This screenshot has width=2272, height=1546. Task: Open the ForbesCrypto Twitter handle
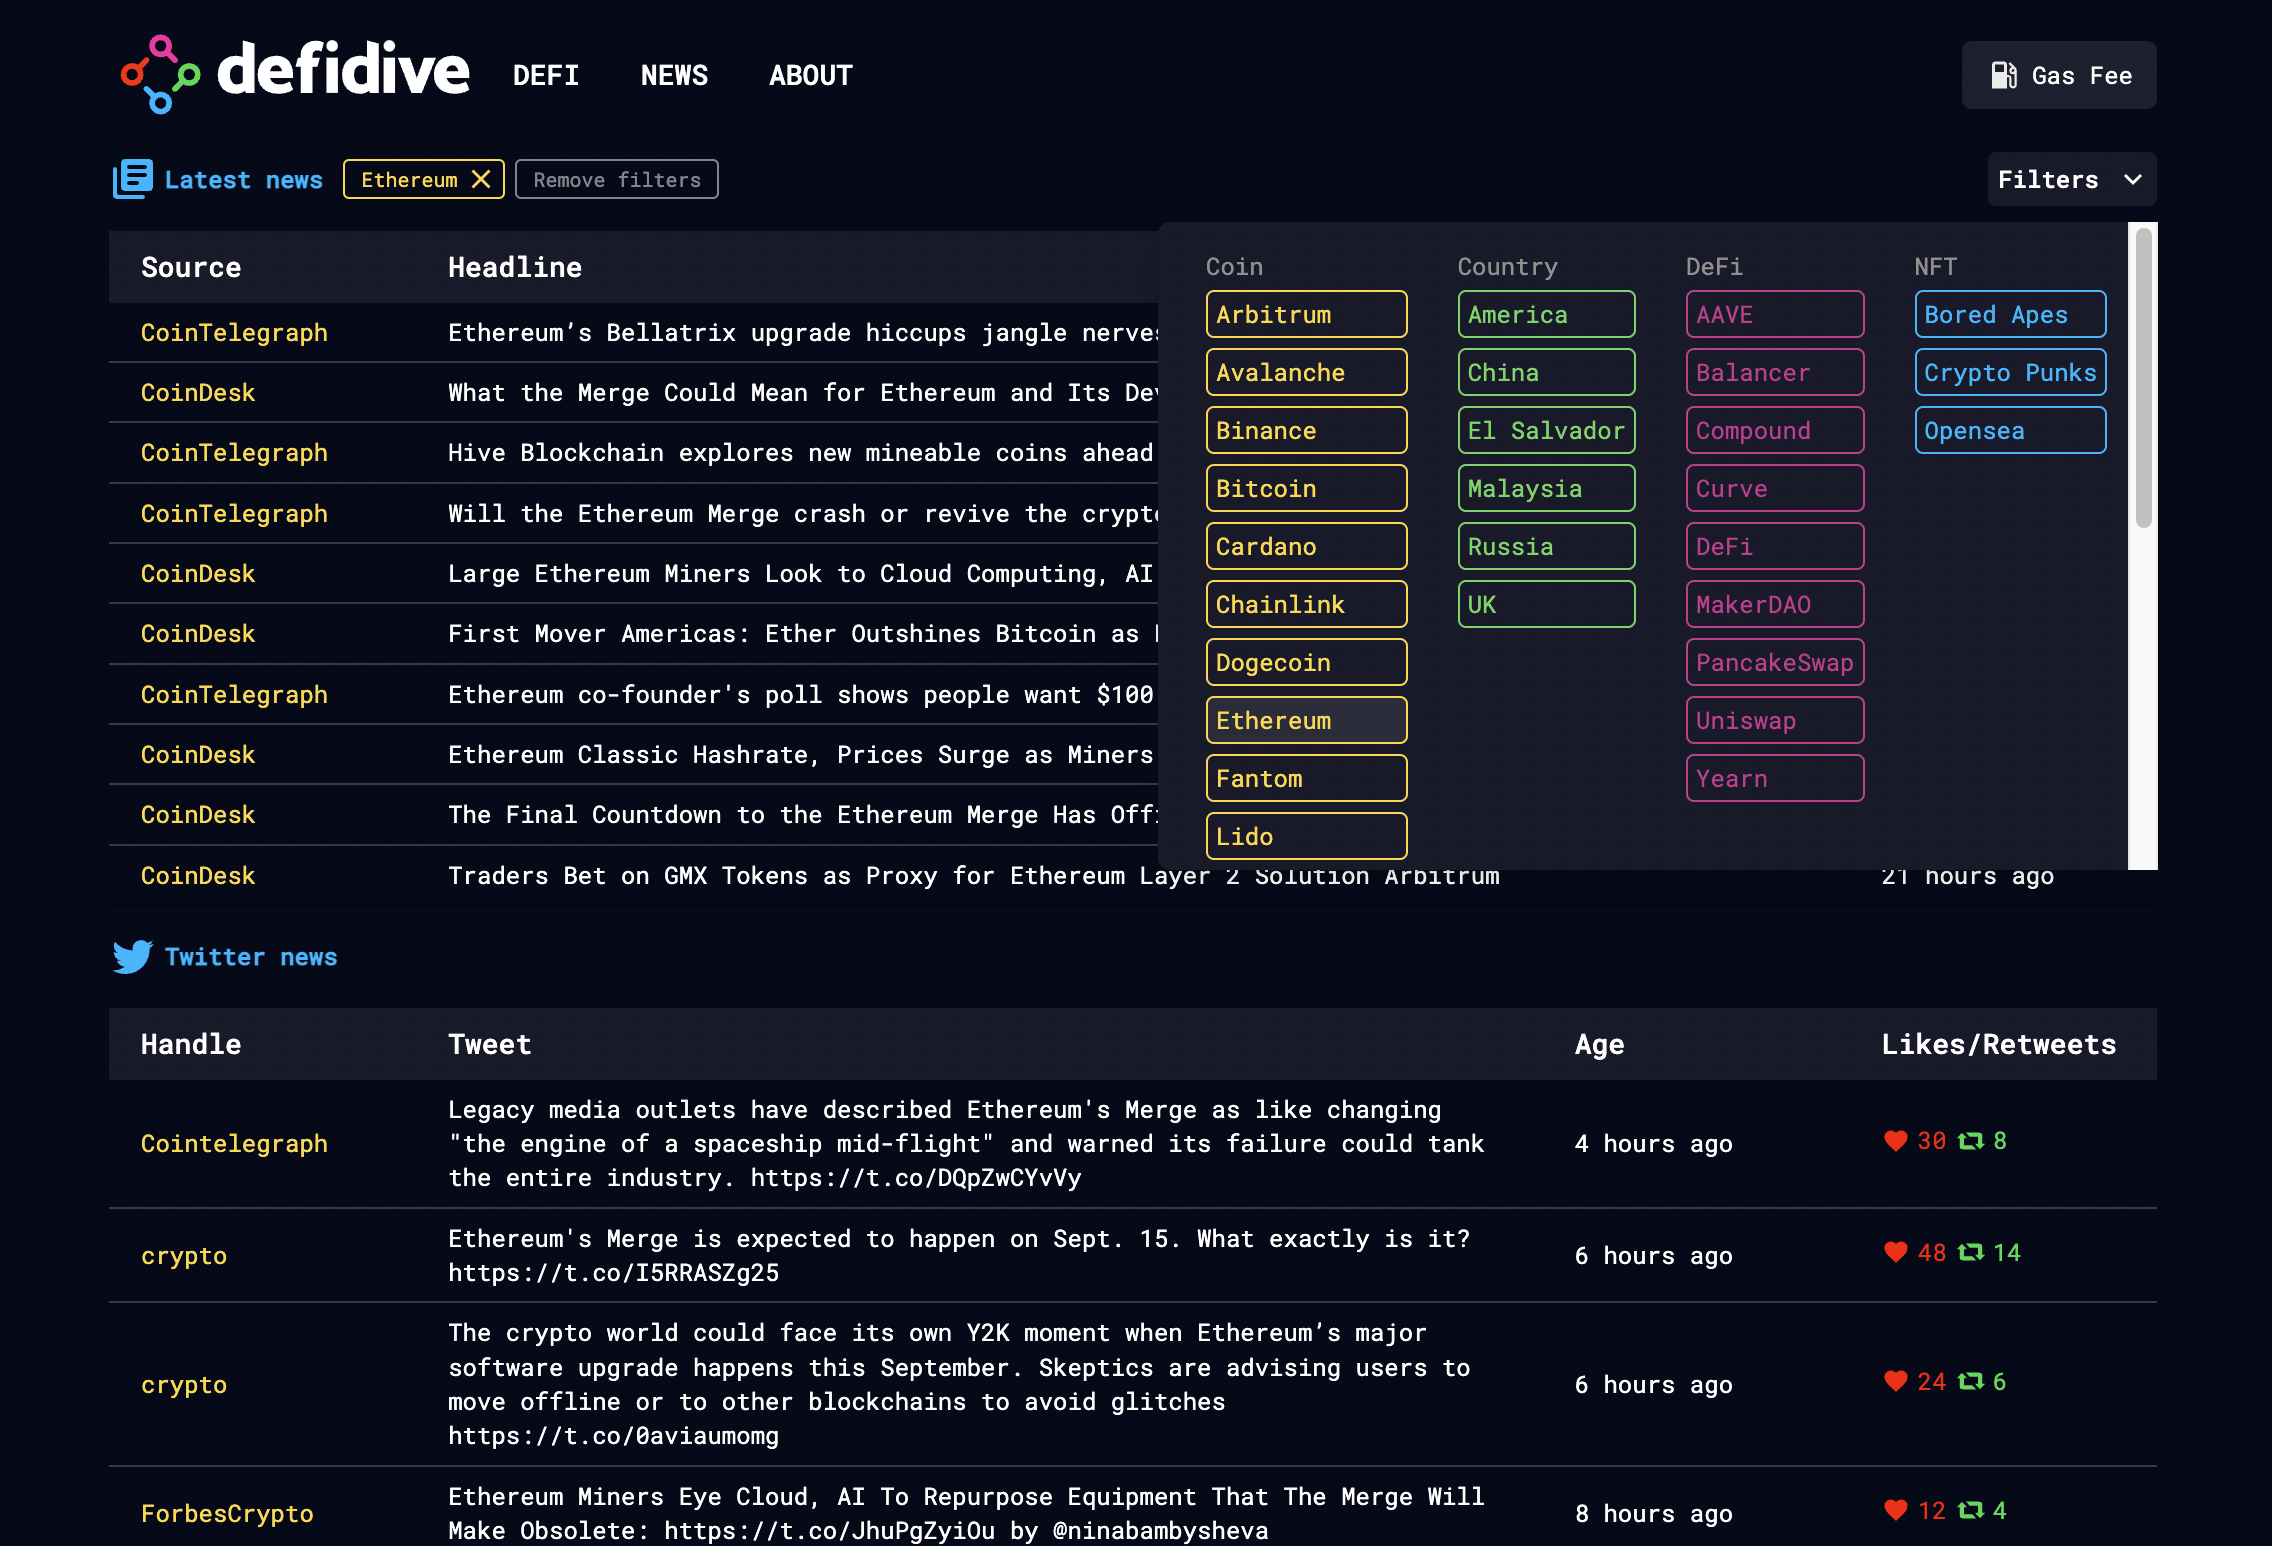227,1514
